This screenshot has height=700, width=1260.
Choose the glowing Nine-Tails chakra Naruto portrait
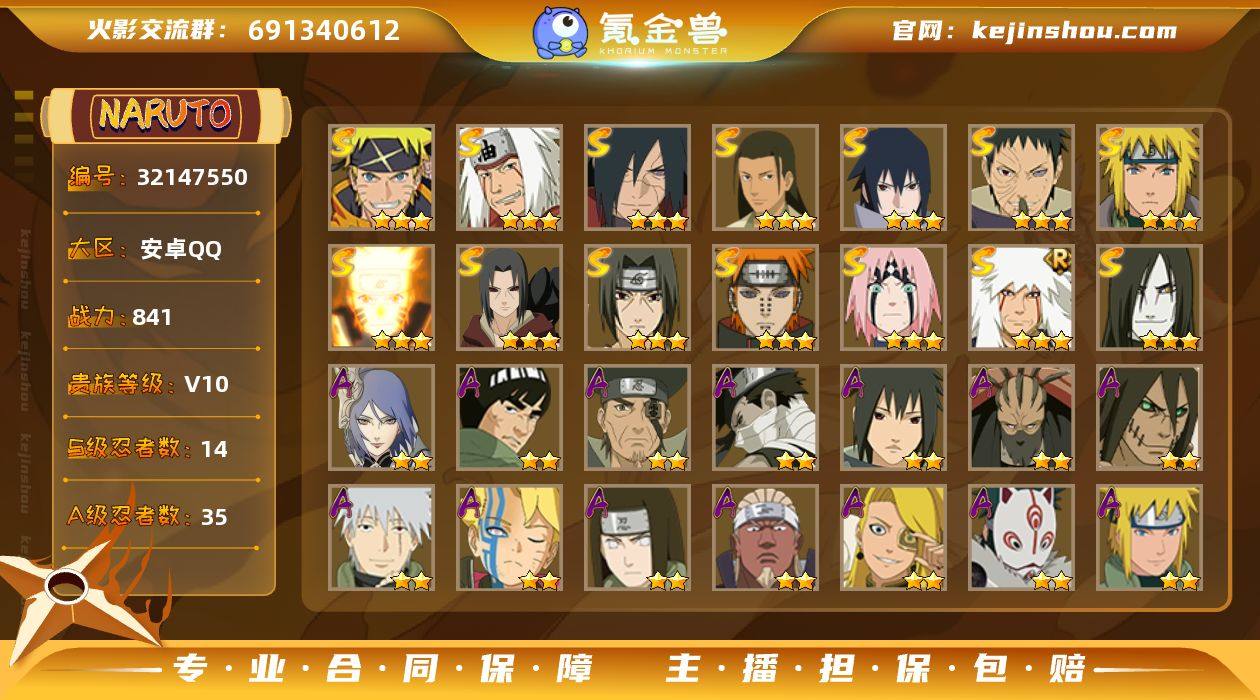pos(381,298)
